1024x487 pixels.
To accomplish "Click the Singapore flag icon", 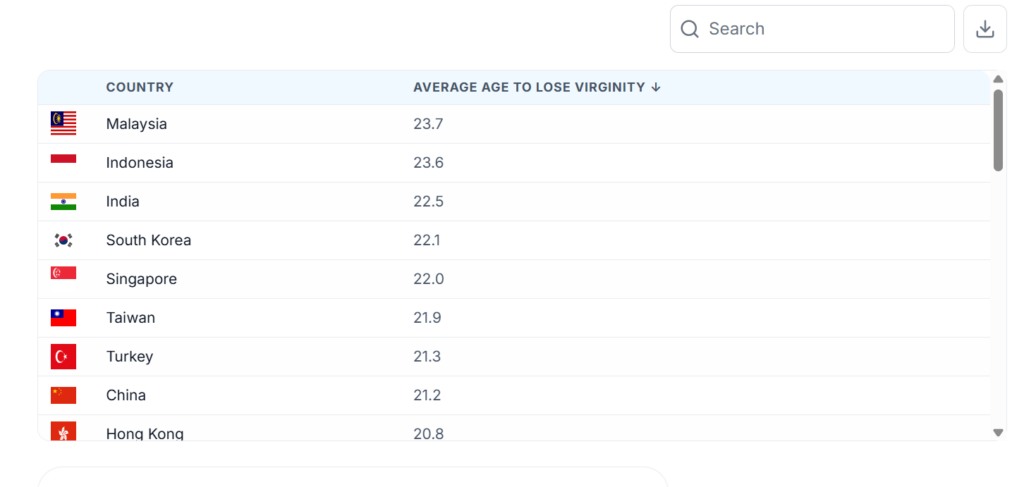I will (63, 273).
